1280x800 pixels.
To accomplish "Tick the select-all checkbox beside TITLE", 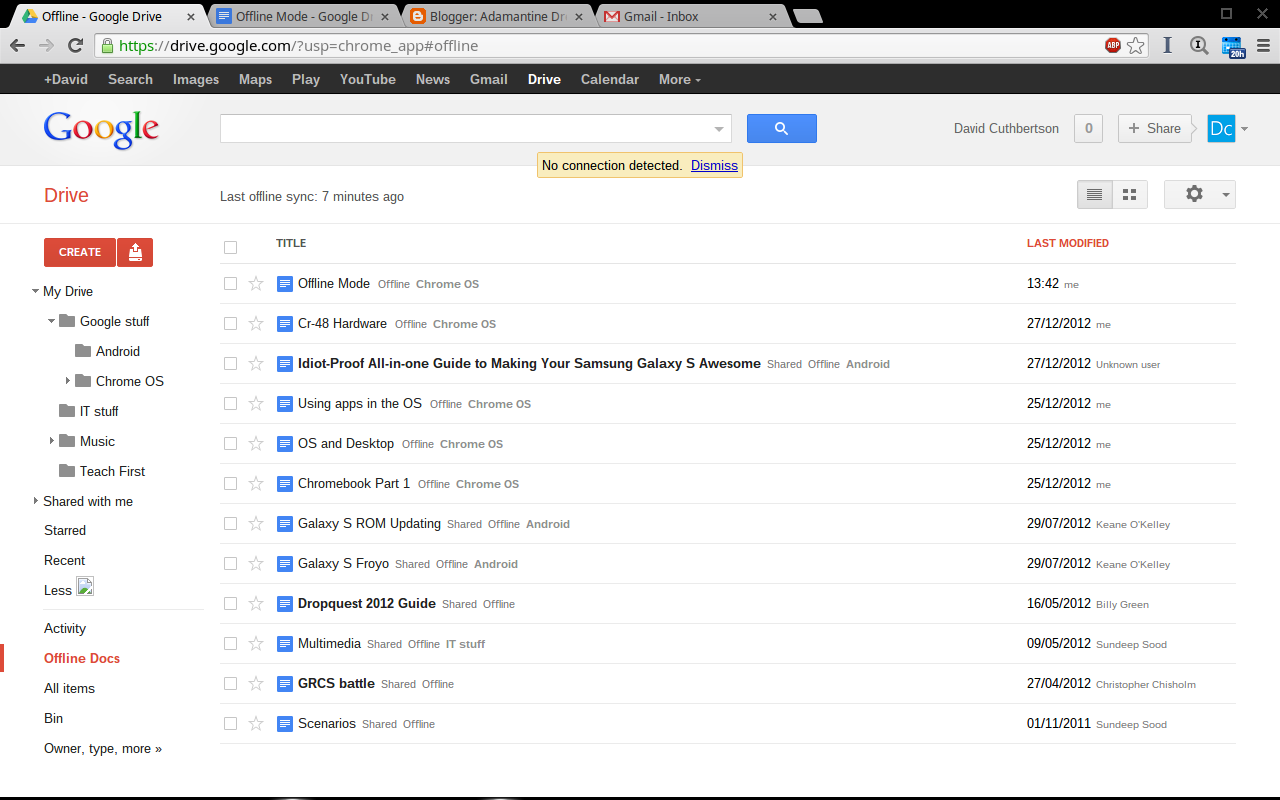I will [231, 247].
